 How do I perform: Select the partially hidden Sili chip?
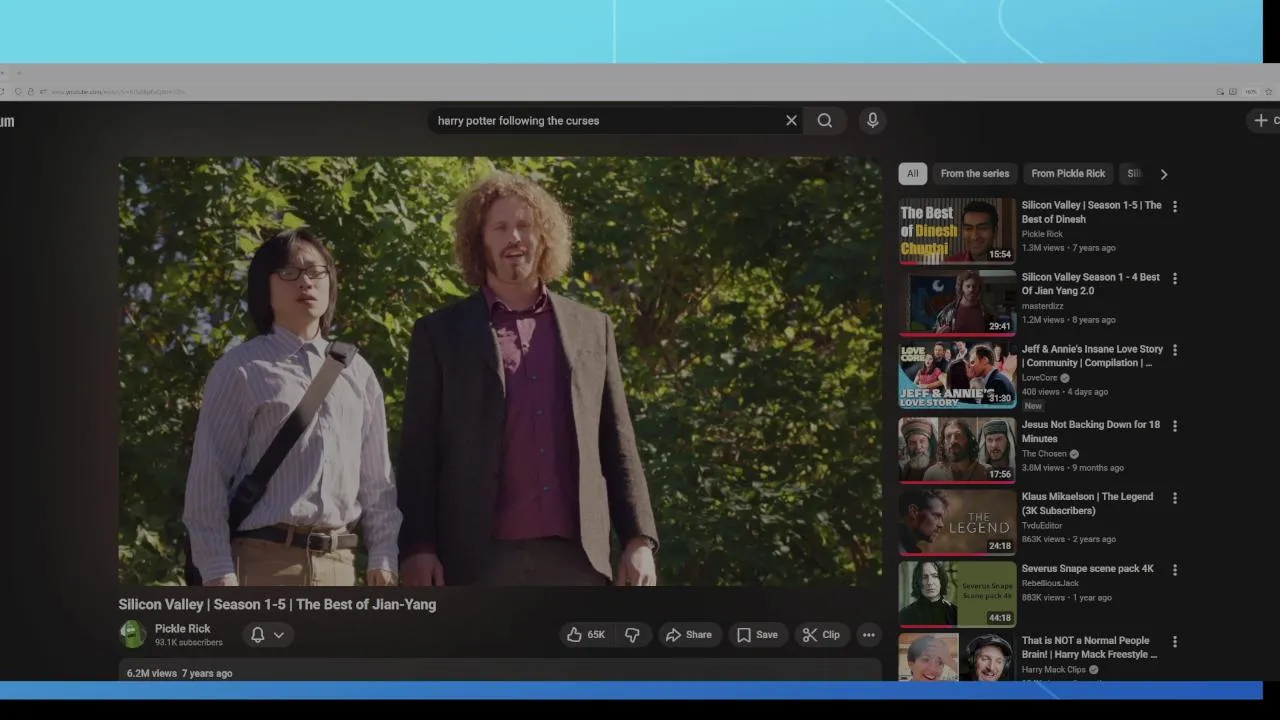click(x=1133, y=174)
